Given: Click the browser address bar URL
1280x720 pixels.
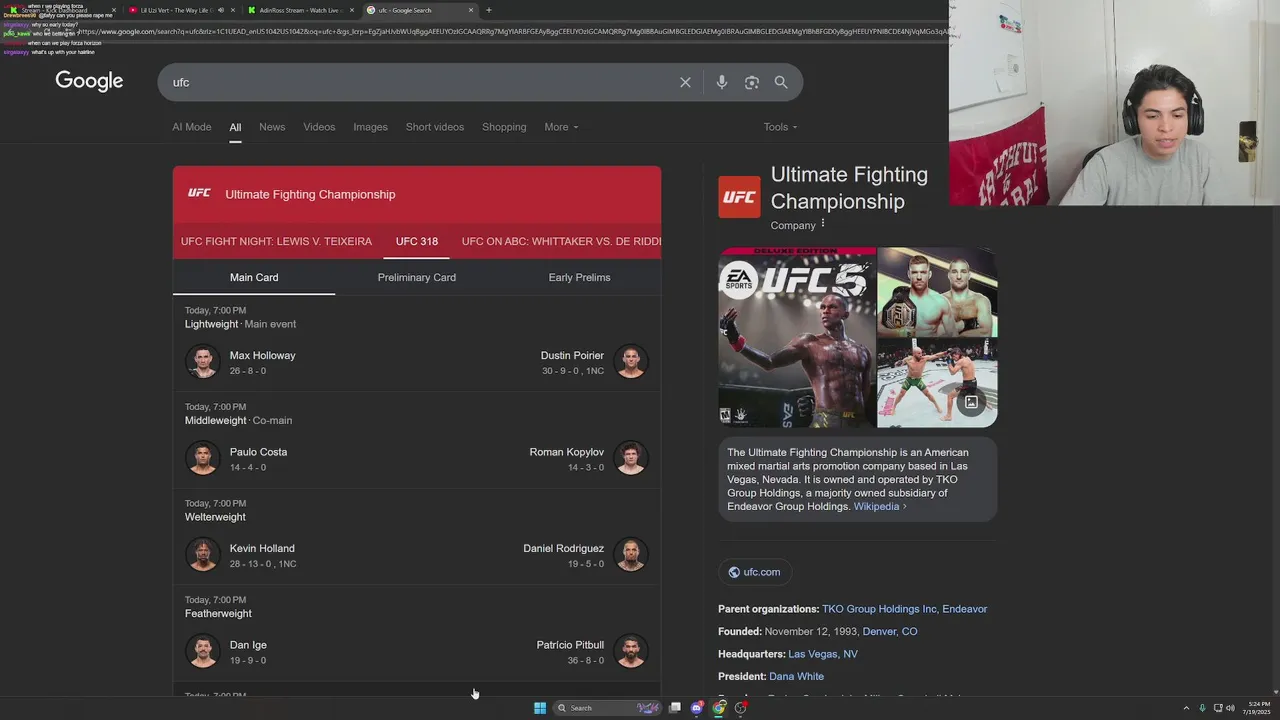Looking at the screenshot, I should [515, 31].
